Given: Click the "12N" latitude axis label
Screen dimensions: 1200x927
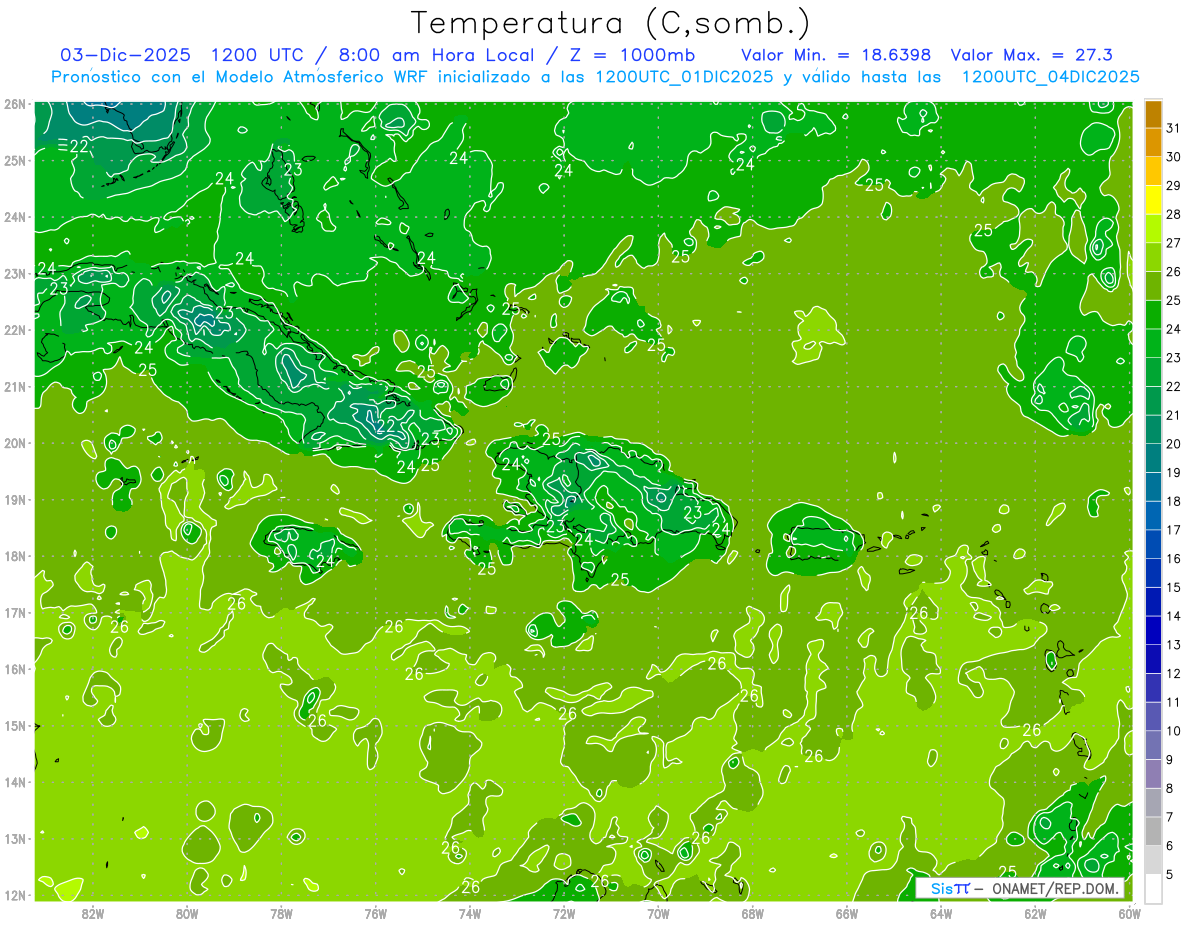Looking at the screenshot, I should point(15,895).
